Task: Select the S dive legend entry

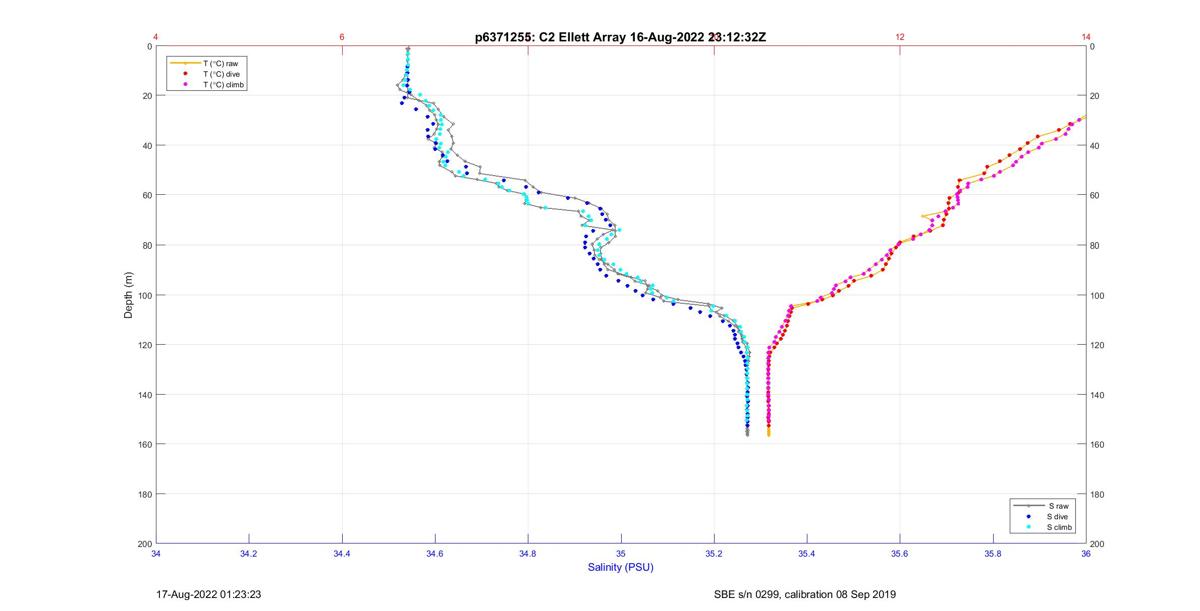Action: click(x=1058, y=516)
